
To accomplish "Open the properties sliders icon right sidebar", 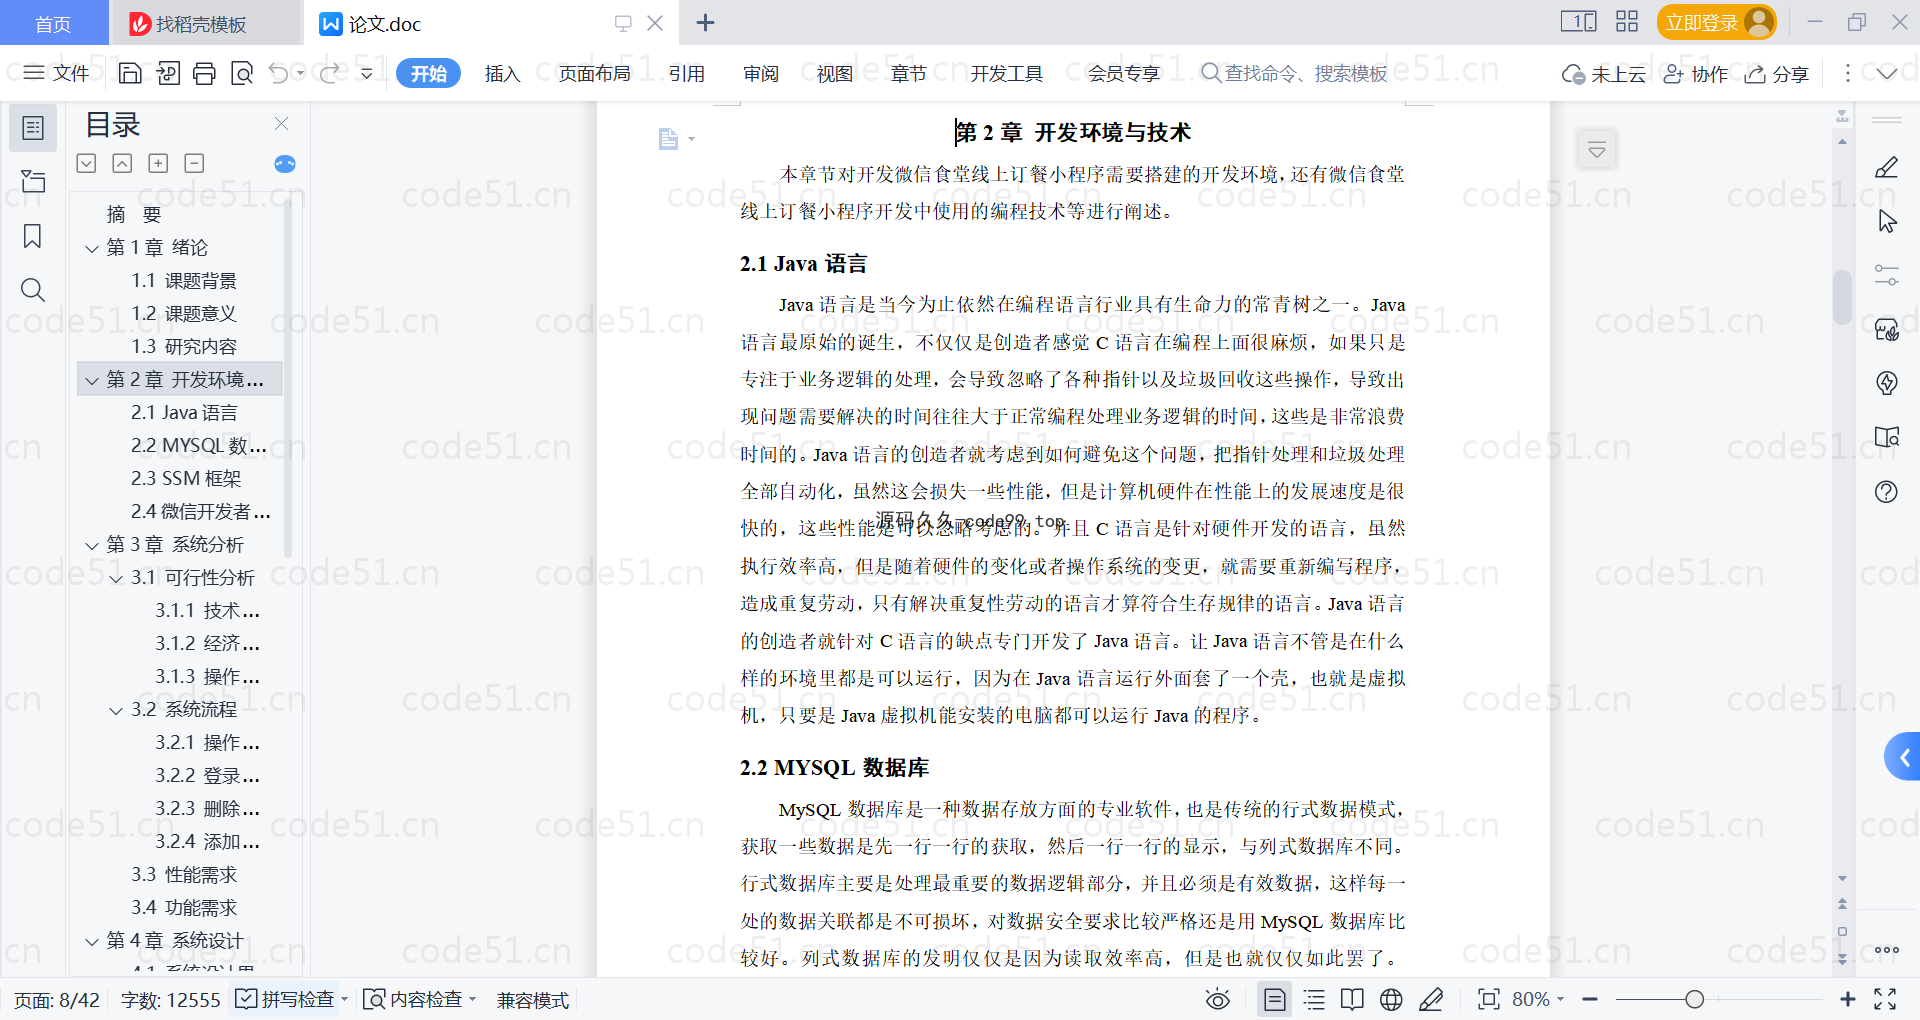I will (x=1887, y=275).
